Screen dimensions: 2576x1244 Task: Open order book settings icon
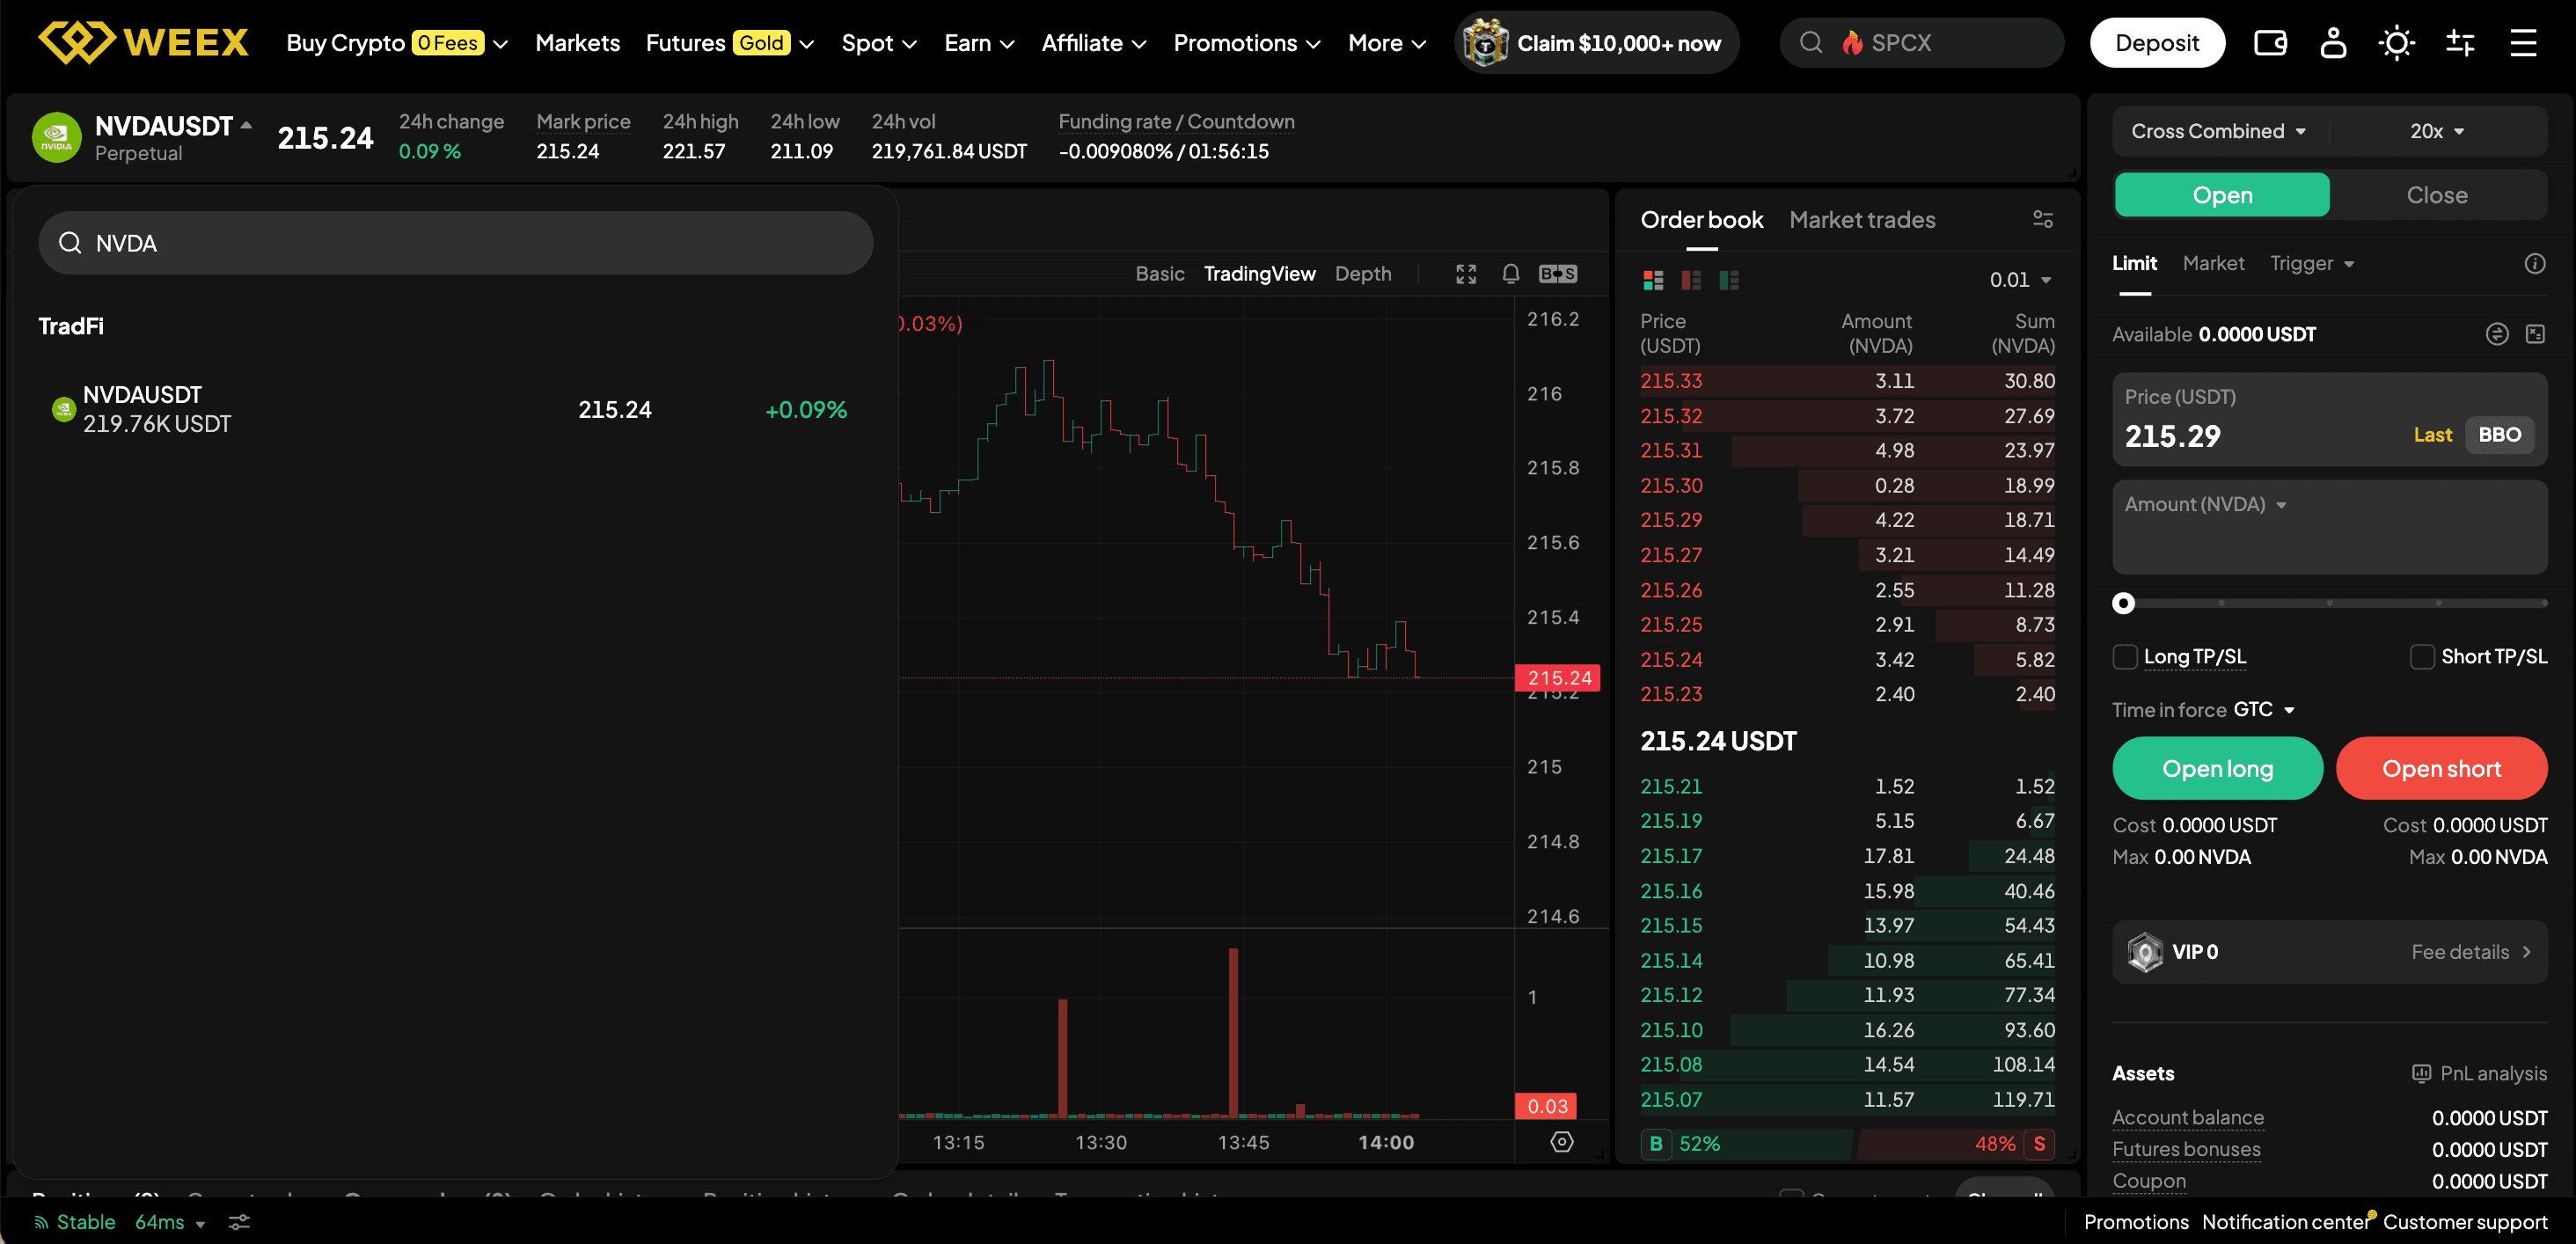point(2043,219)
